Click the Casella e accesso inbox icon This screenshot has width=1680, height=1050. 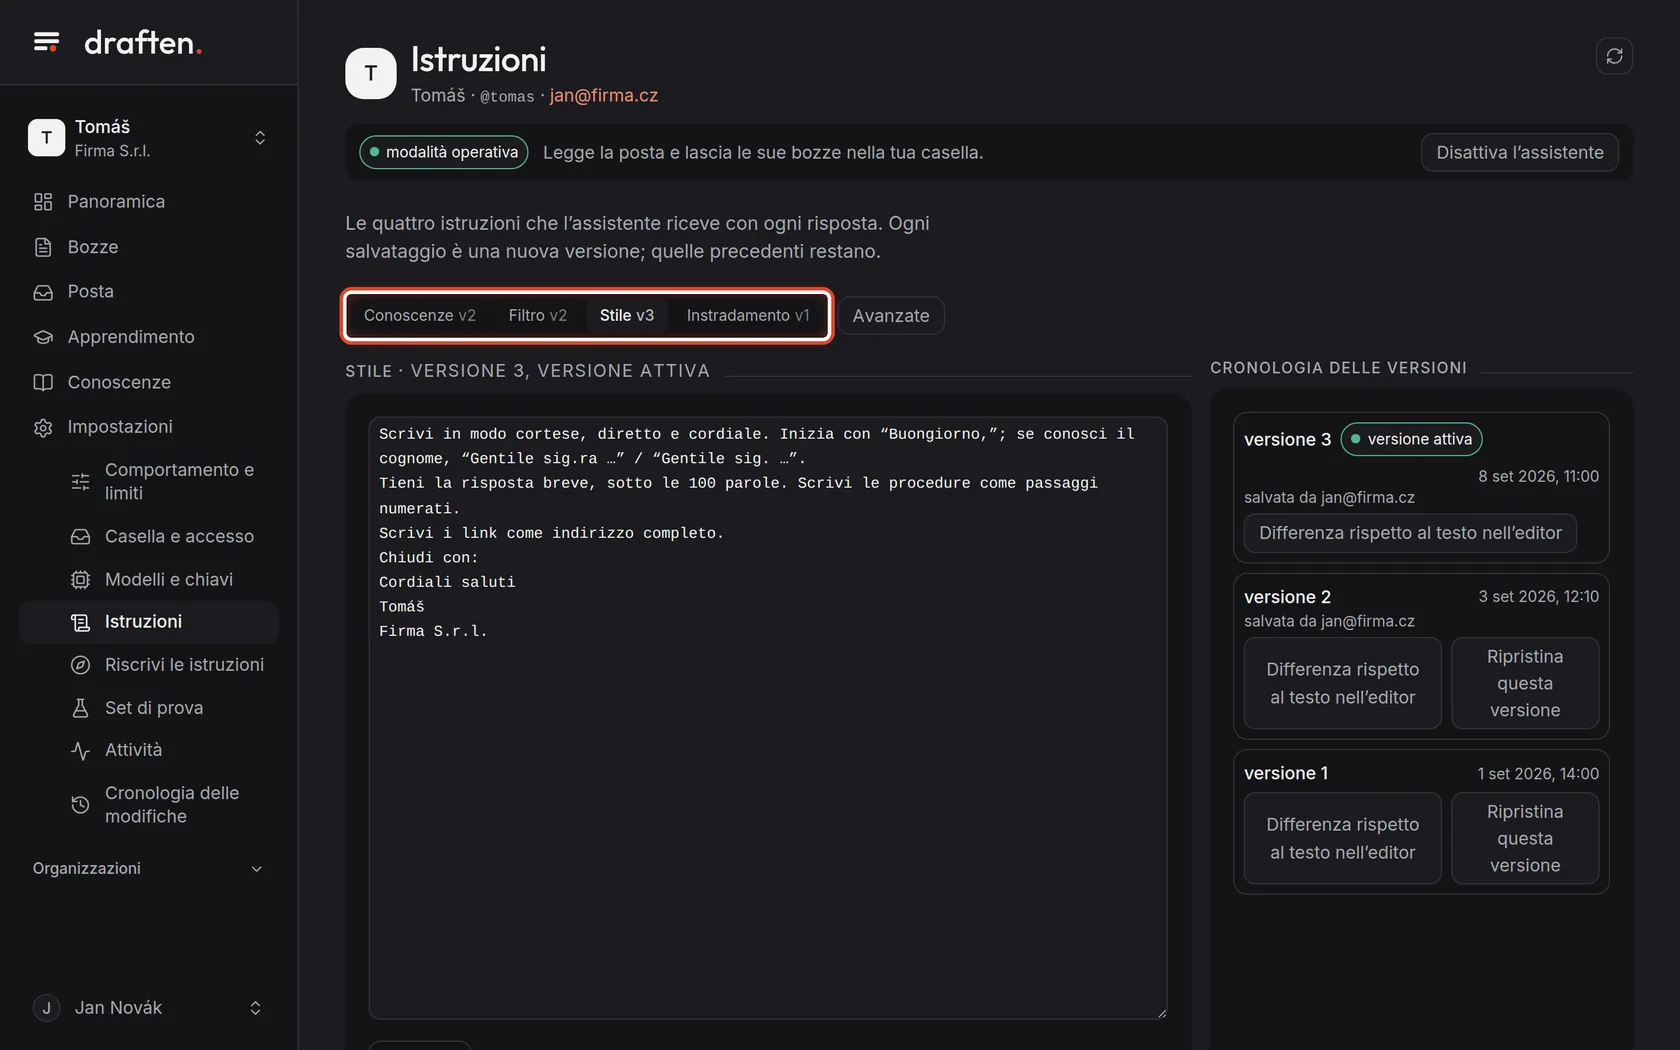[x=81, y=537]
